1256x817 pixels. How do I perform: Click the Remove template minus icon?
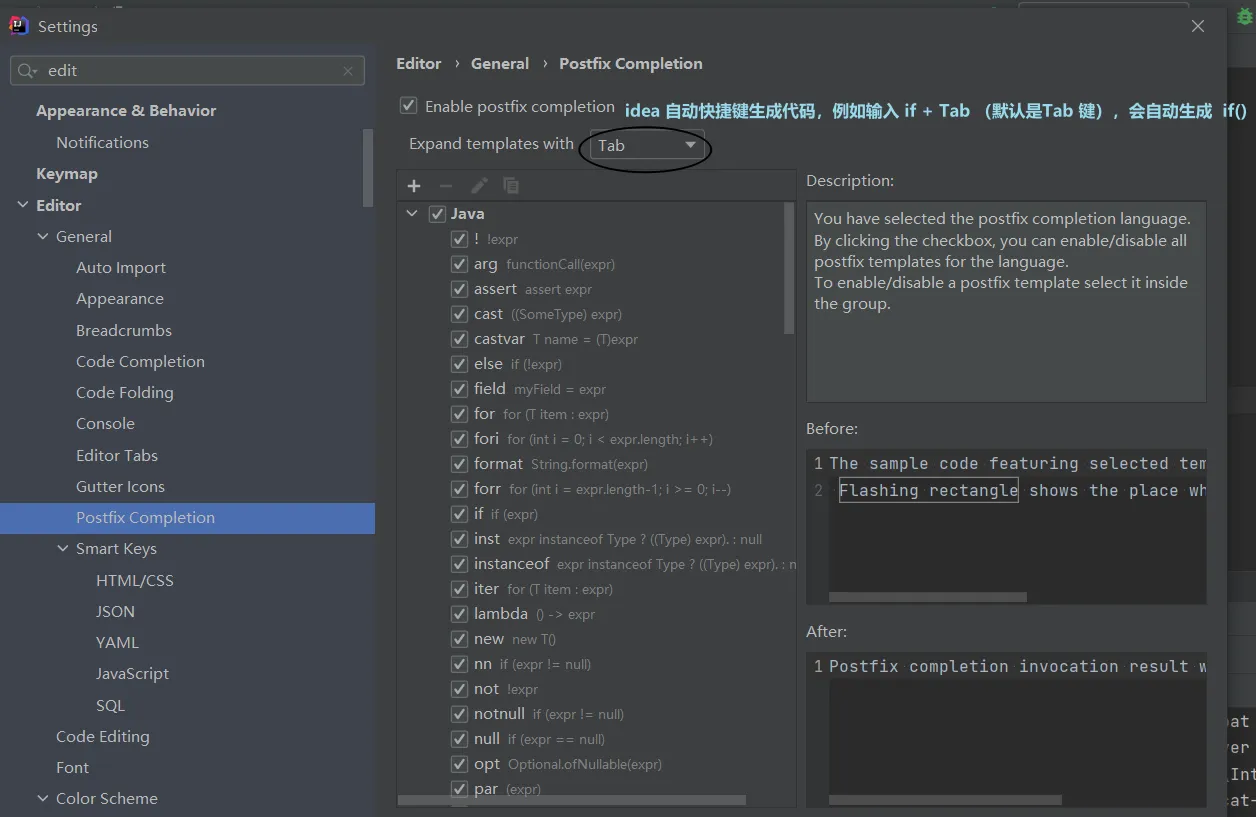(446, 186)
